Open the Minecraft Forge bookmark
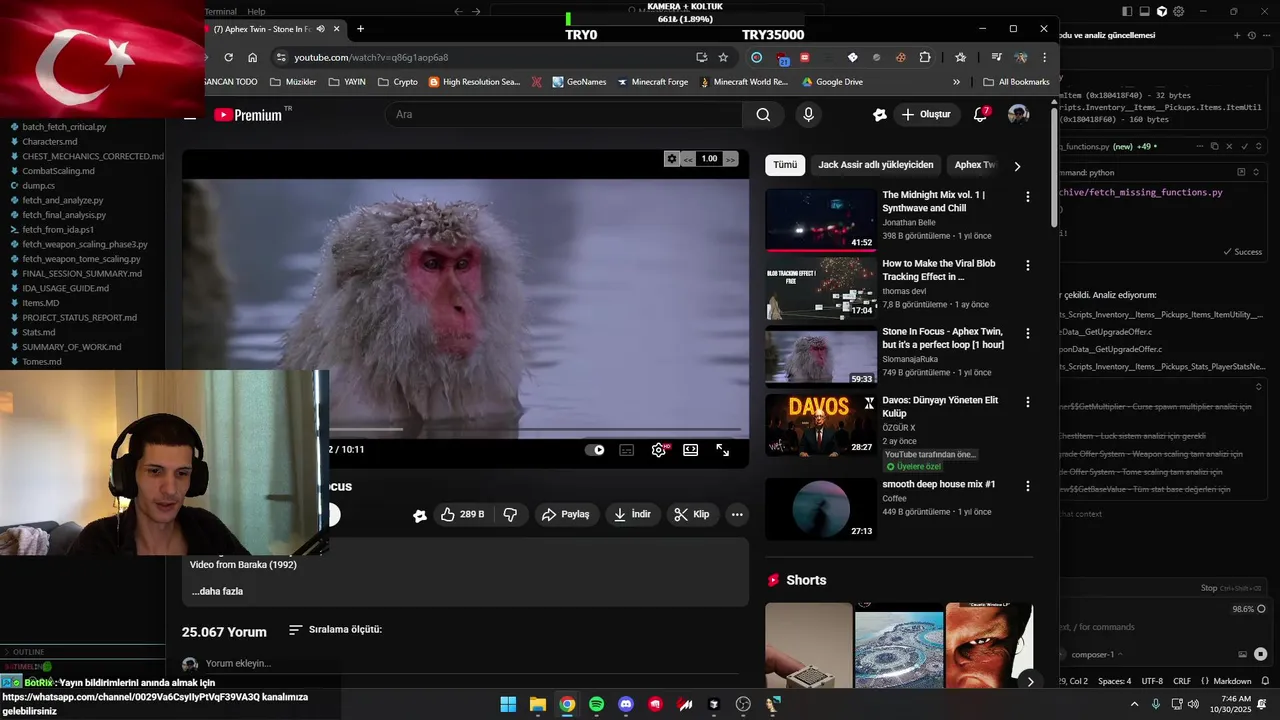Screen dimensions: 1280x720 (x=653, y=82)
